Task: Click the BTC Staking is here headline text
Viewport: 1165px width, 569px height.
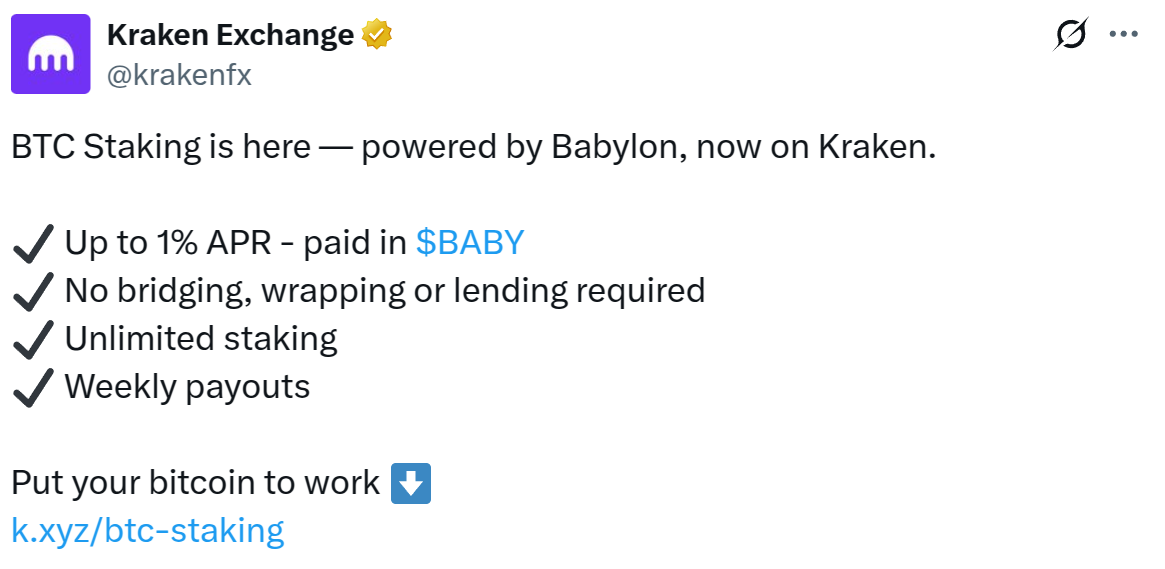Action: pyautogui.click(x=160, y=147)
